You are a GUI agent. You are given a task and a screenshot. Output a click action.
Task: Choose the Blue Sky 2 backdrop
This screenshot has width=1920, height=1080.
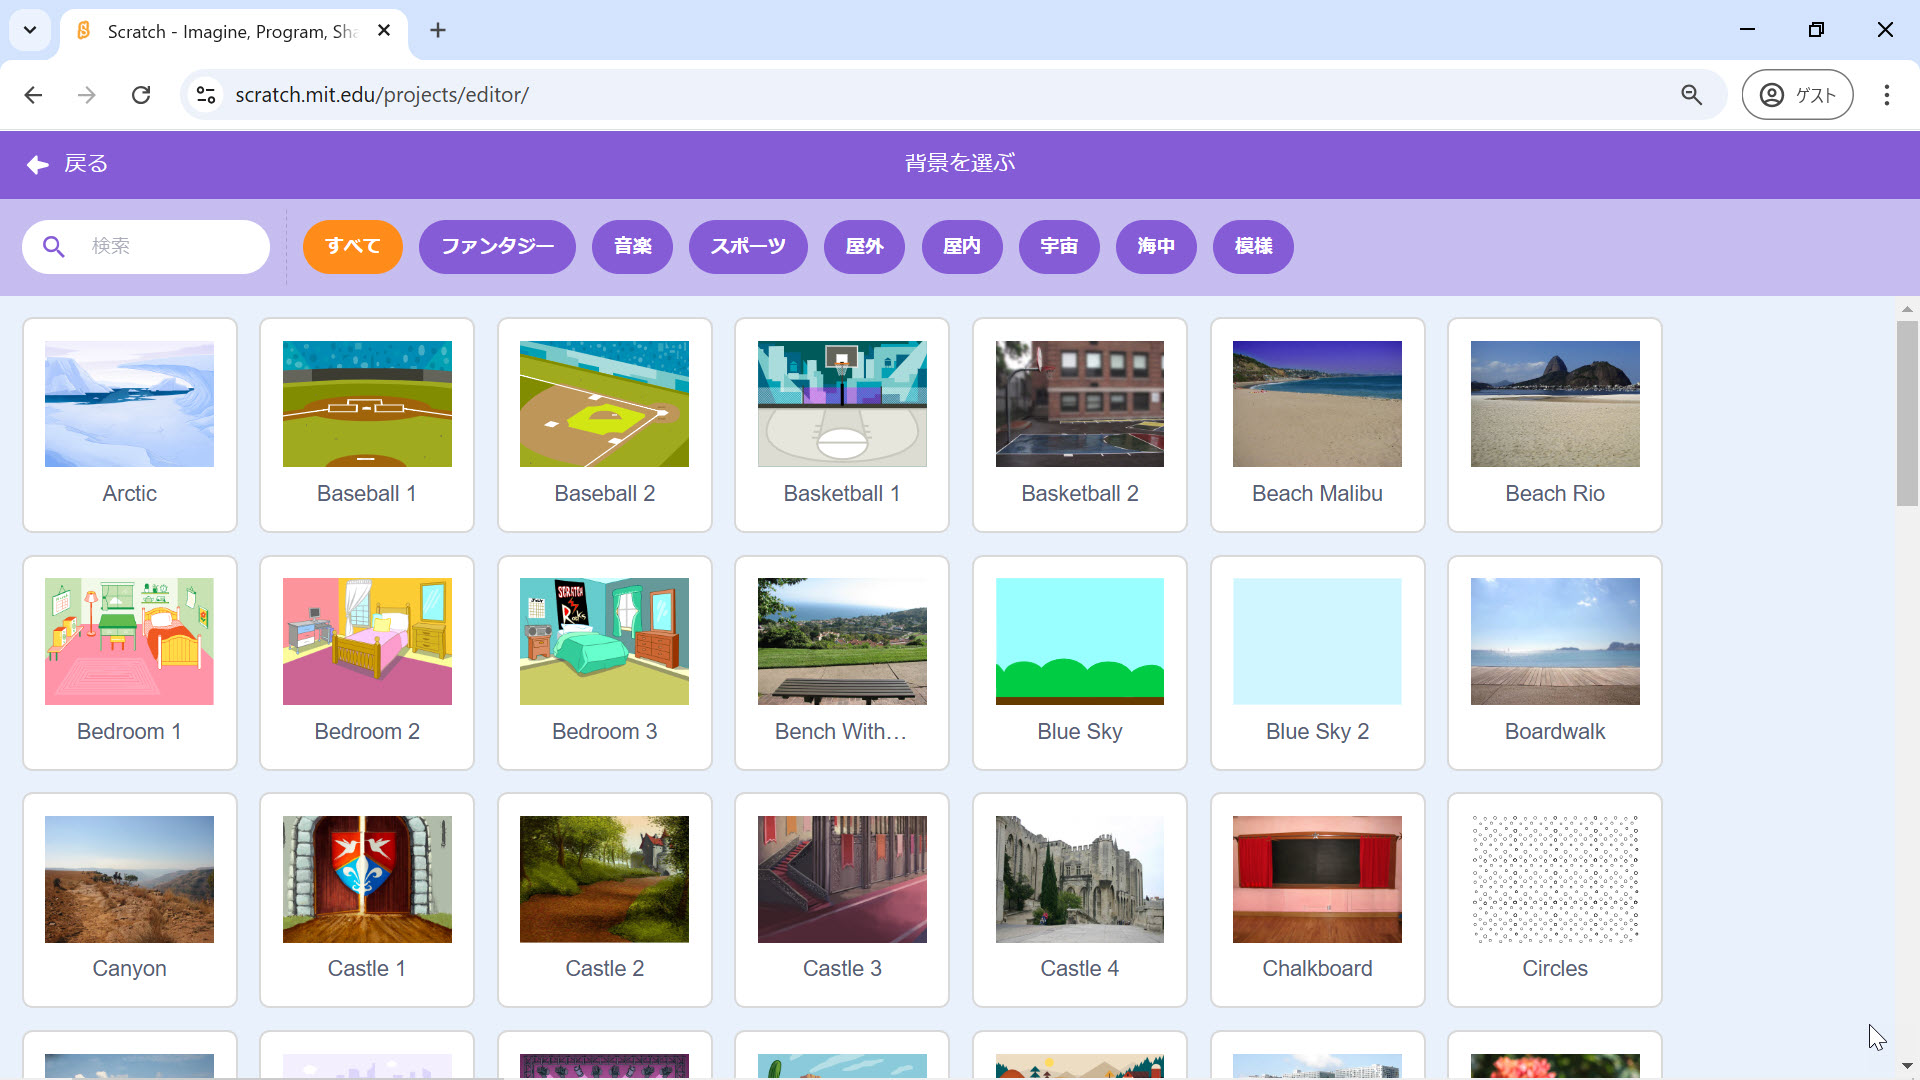[1318, 663]
